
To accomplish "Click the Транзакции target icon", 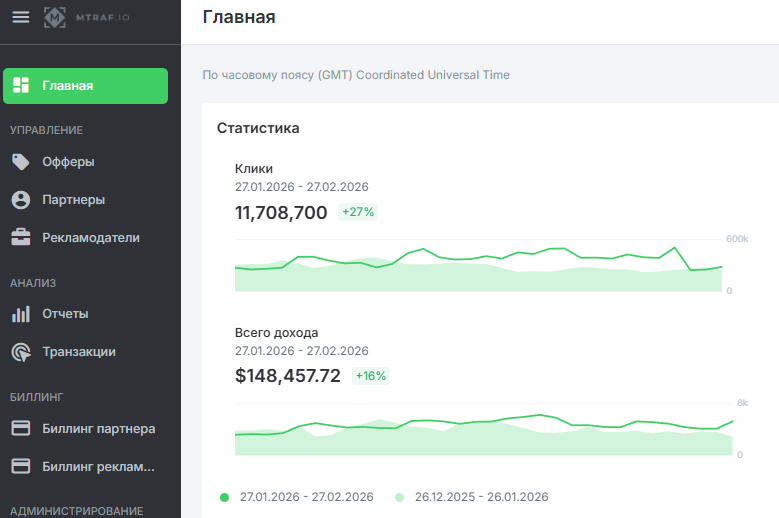I will [x=20, y=352].
